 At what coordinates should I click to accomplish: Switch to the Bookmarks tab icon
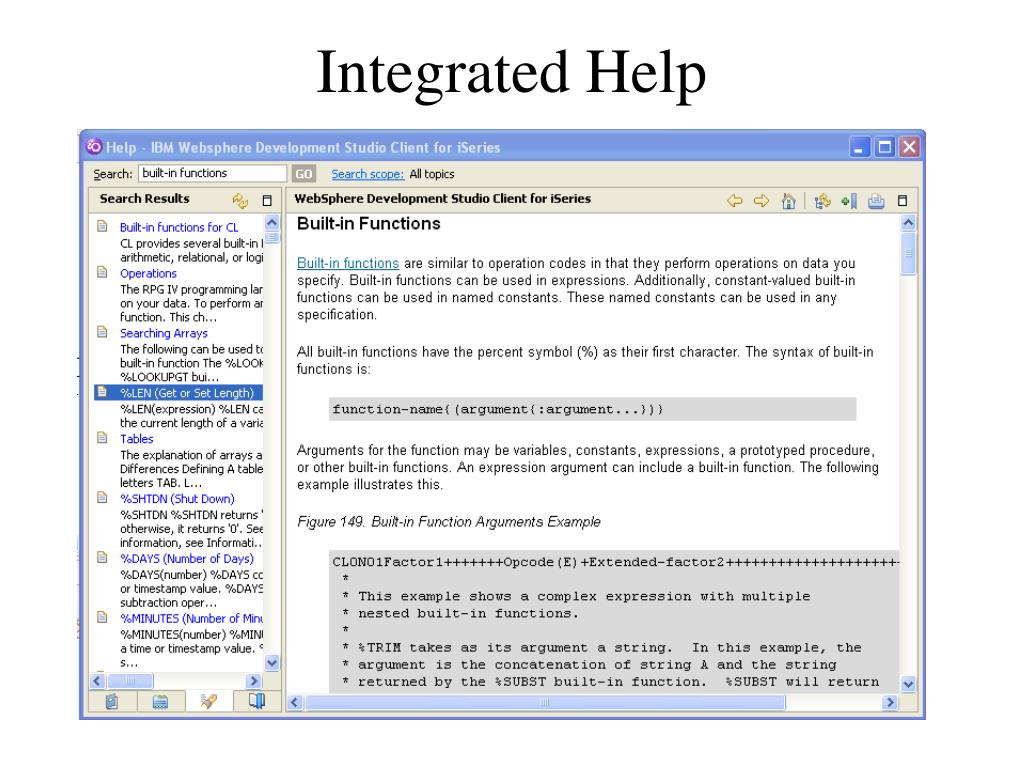point(257,701)
